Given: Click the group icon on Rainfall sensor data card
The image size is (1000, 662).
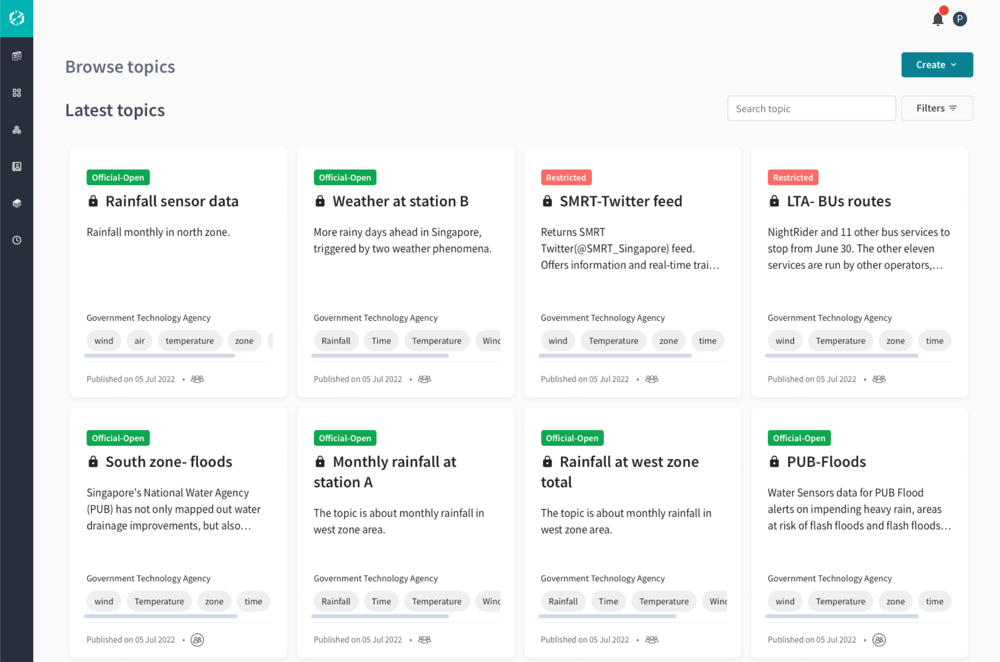Looking at the screenshot, I should point(197,379).
